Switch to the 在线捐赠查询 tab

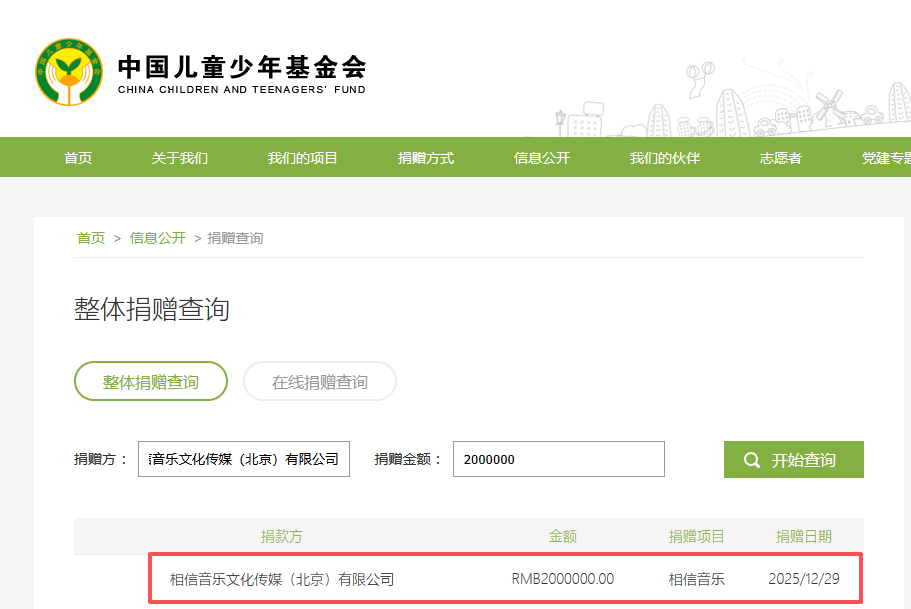pyautogui.click(x=320, y=382)
